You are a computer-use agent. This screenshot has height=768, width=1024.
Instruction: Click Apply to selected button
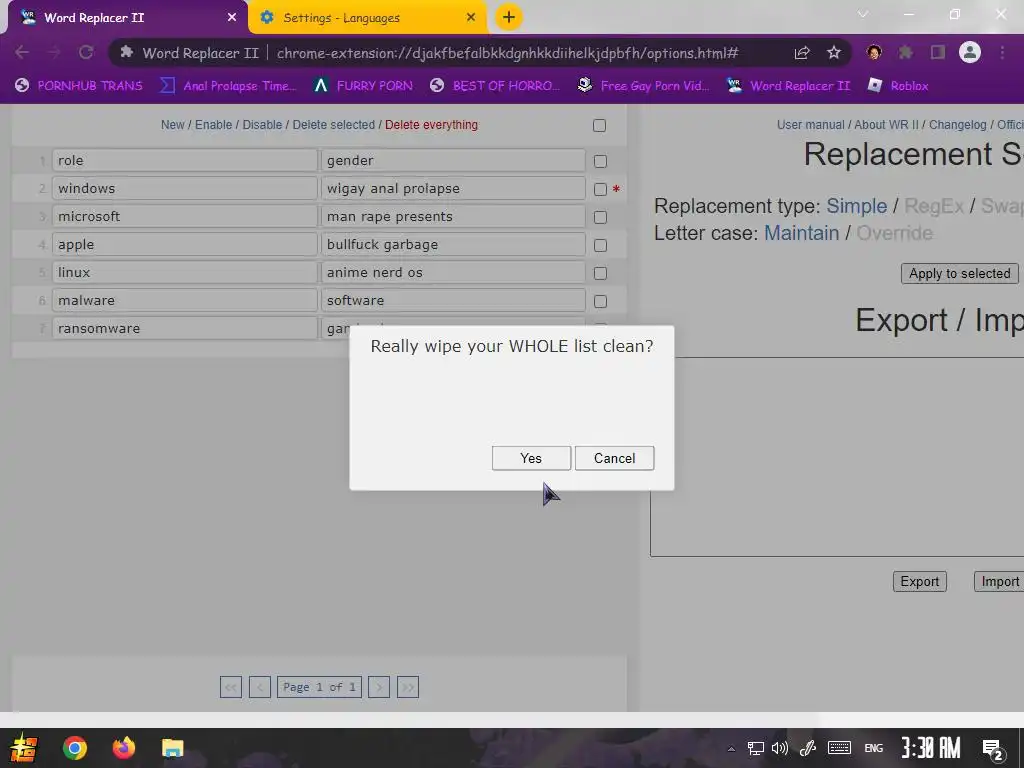(959, 274)
